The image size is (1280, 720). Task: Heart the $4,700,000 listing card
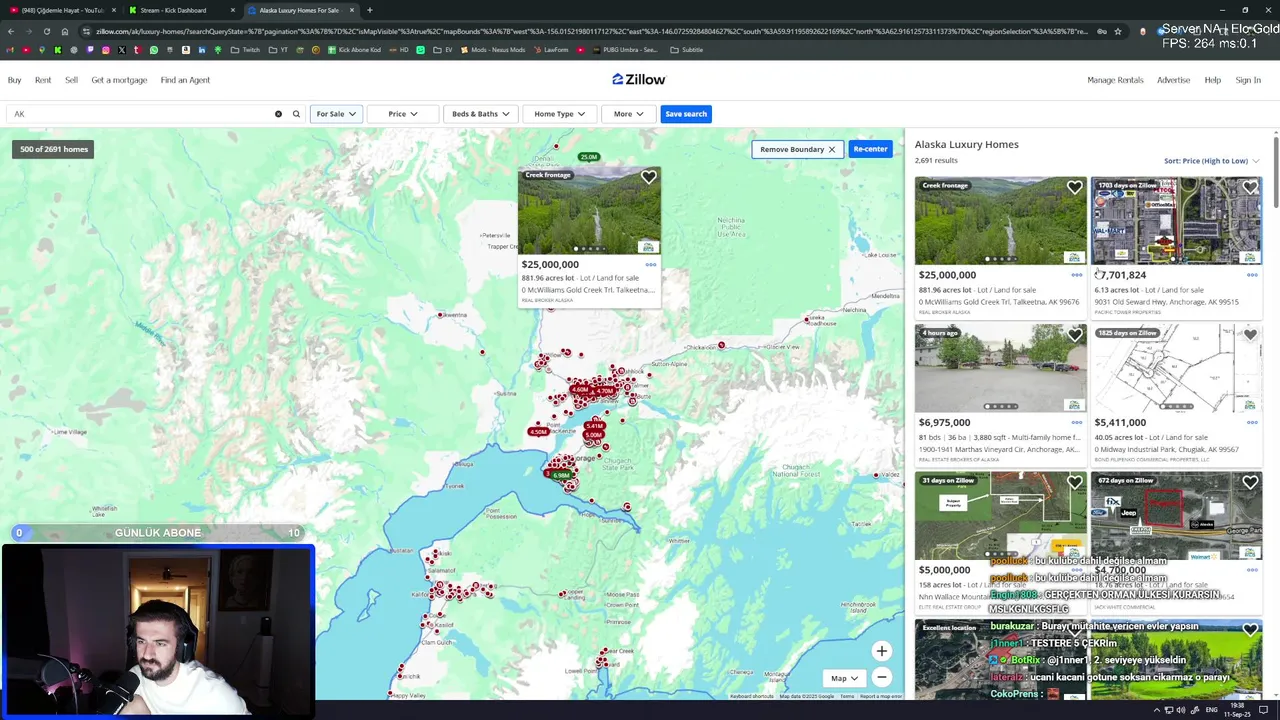(1250, 483)
